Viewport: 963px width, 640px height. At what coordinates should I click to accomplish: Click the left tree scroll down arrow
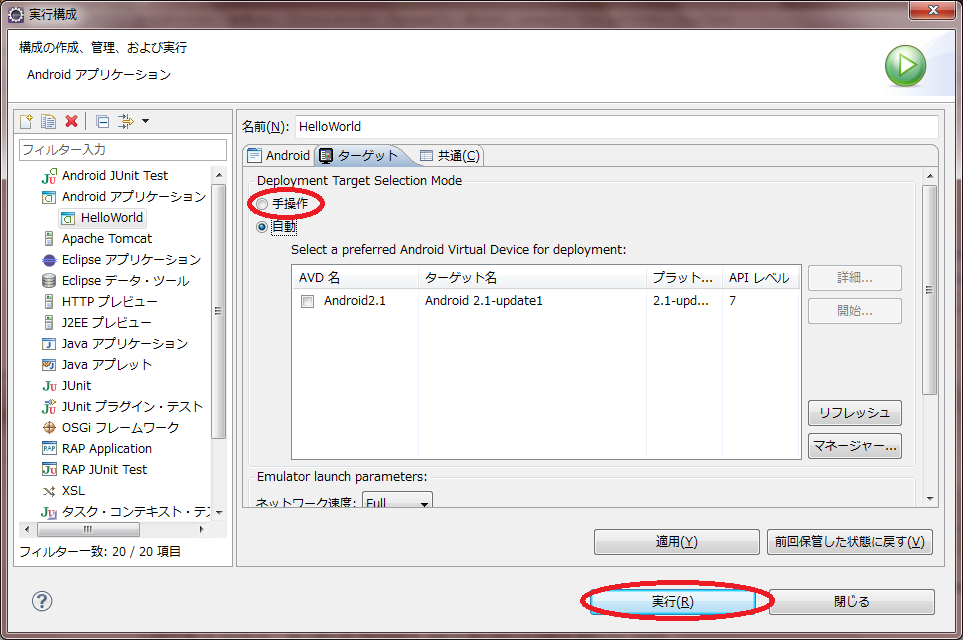(219, 512)
